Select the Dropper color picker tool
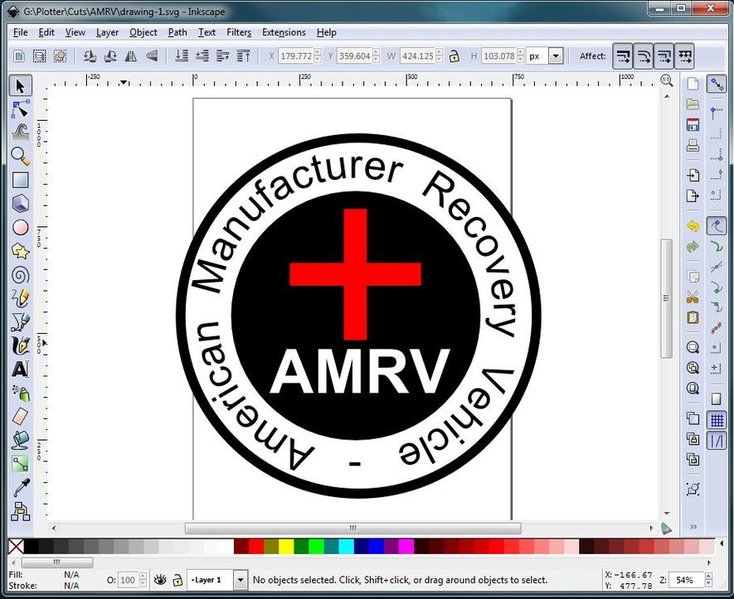 pyautogui.click(x=20, y=488)
